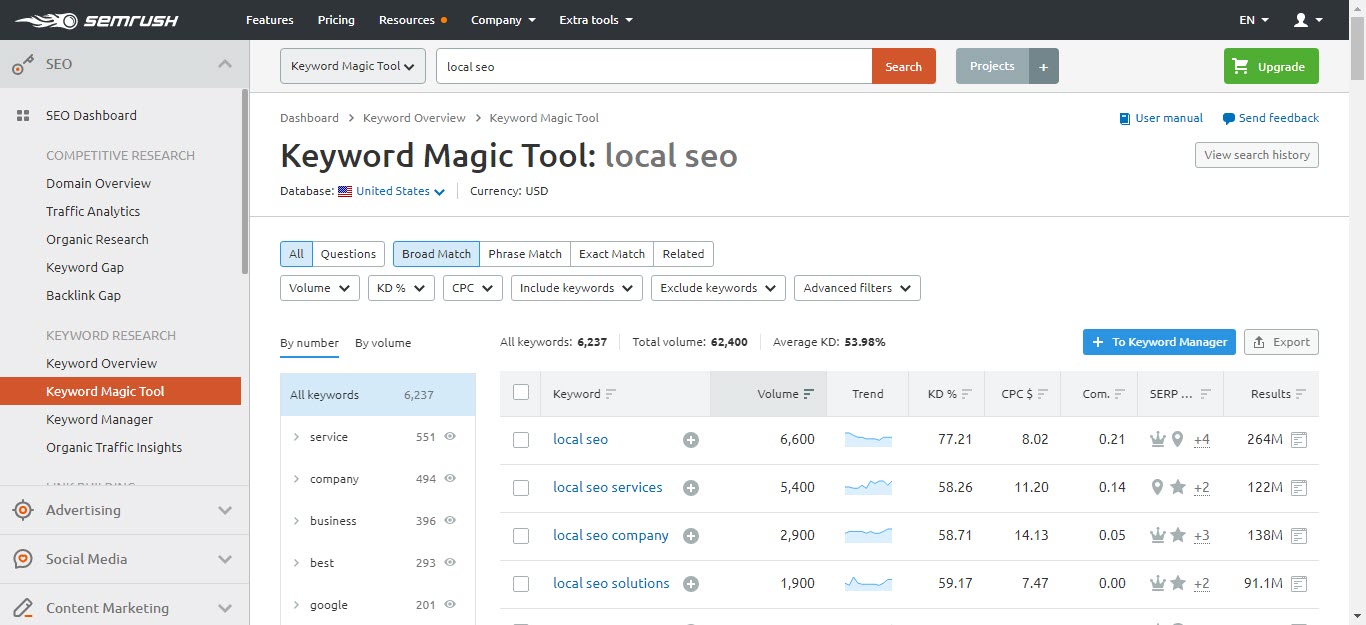1366x625 pixels.
Task: Select the Exact Match tab
Action: click(x=612, y=254)
